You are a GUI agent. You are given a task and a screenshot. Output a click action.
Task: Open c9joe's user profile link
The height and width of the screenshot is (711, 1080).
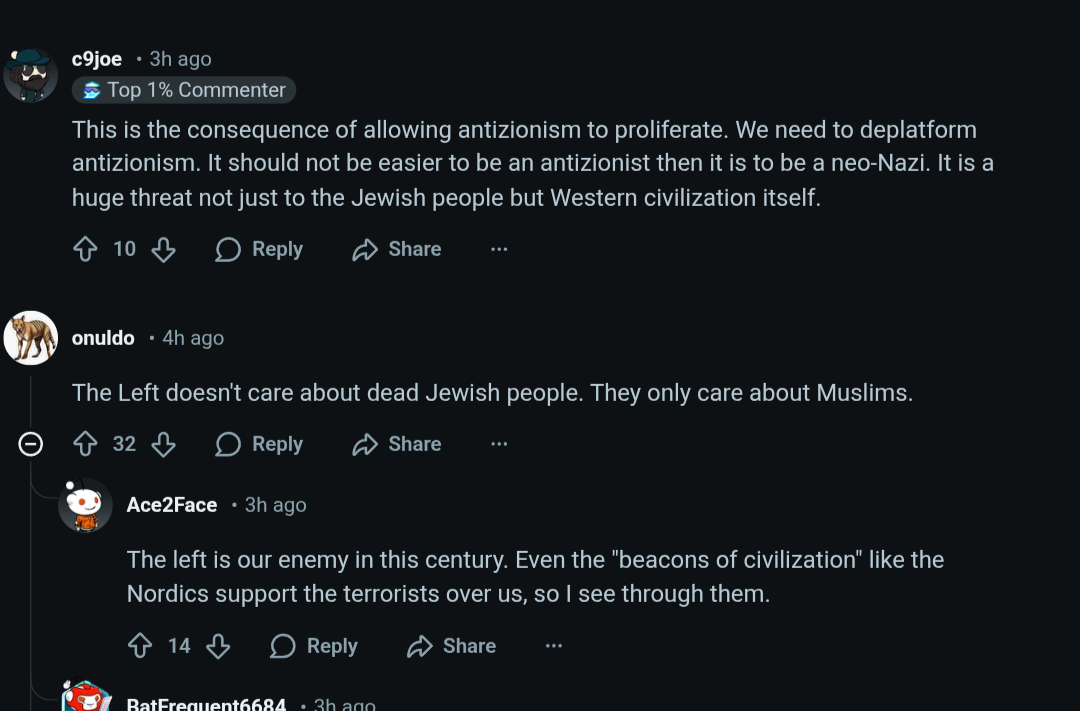coord(97,59)
